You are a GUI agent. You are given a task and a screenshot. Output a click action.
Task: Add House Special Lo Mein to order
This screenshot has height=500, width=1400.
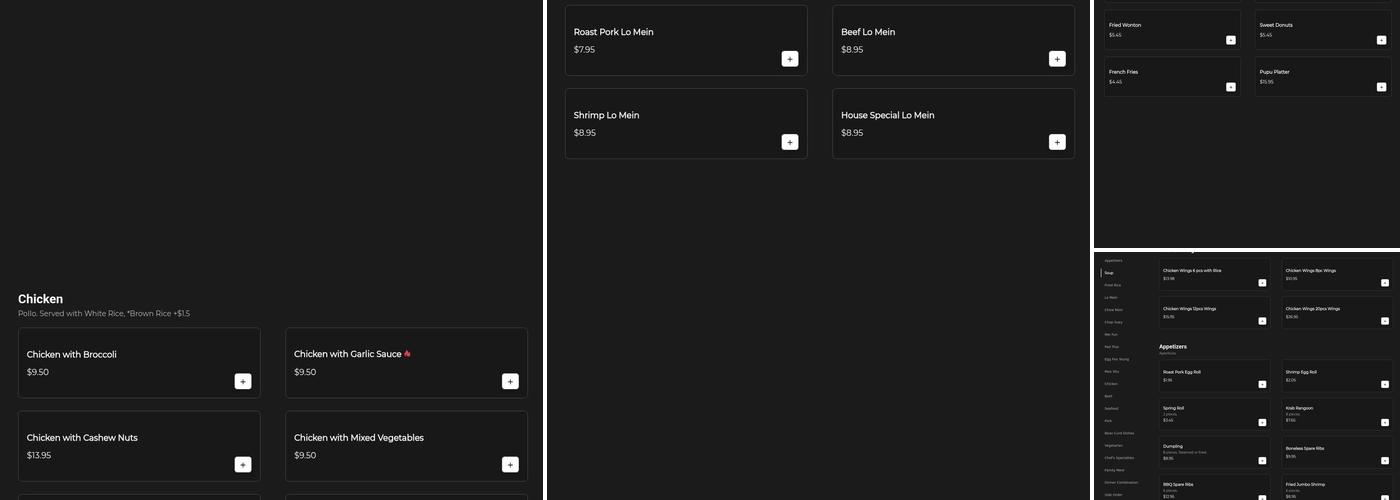(1057, 142)
